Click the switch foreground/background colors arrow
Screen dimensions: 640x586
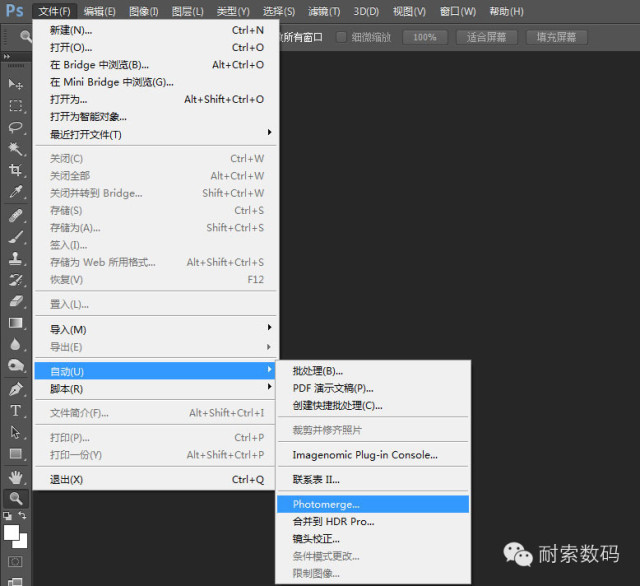click(x=23, y=515)
